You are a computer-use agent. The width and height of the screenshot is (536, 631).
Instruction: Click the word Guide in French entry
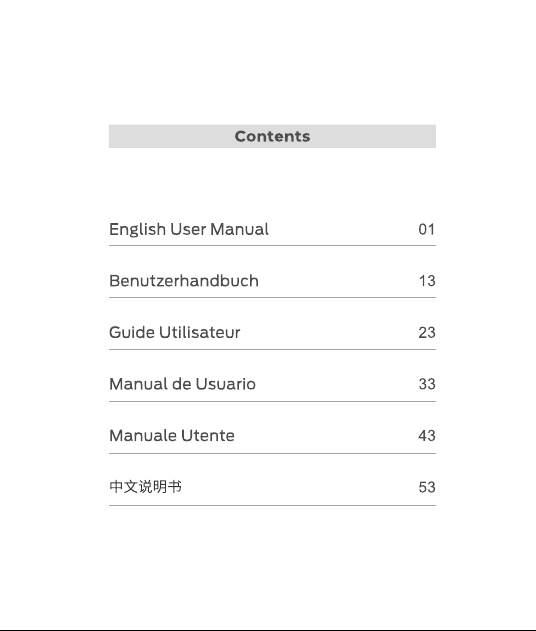[x=132, y=332]
